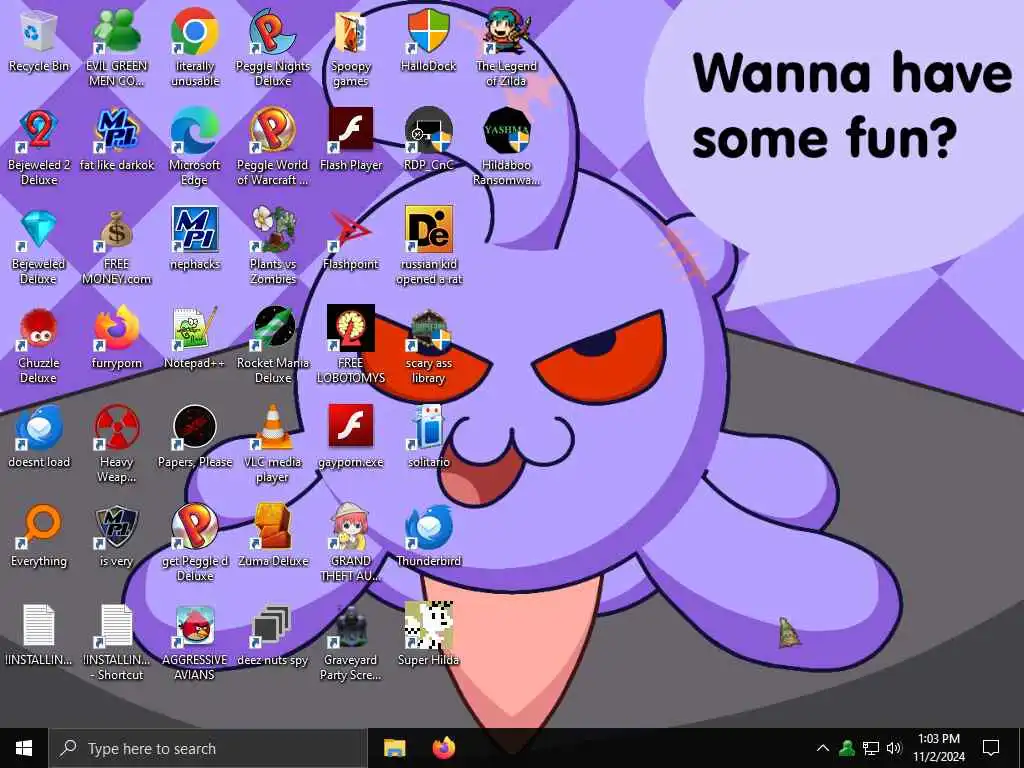Select the Papers, Please icon
This screenshot has height=768, width=1024.
[195, 428]
